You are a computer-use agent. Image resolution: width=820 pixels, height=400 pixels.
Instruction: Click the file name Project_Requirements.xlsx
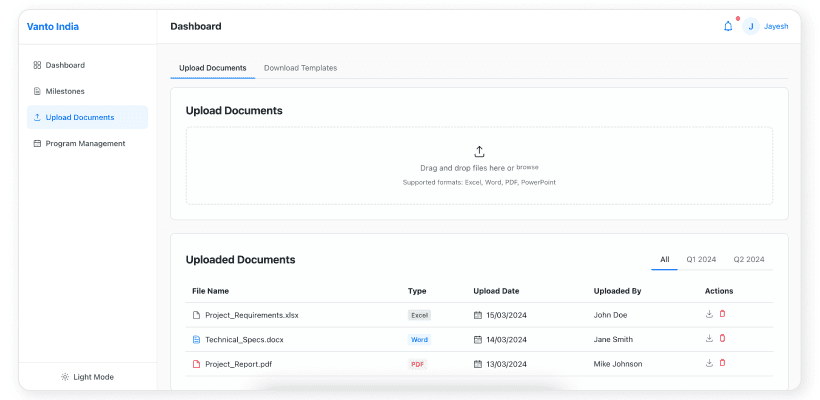click(252, 315)
